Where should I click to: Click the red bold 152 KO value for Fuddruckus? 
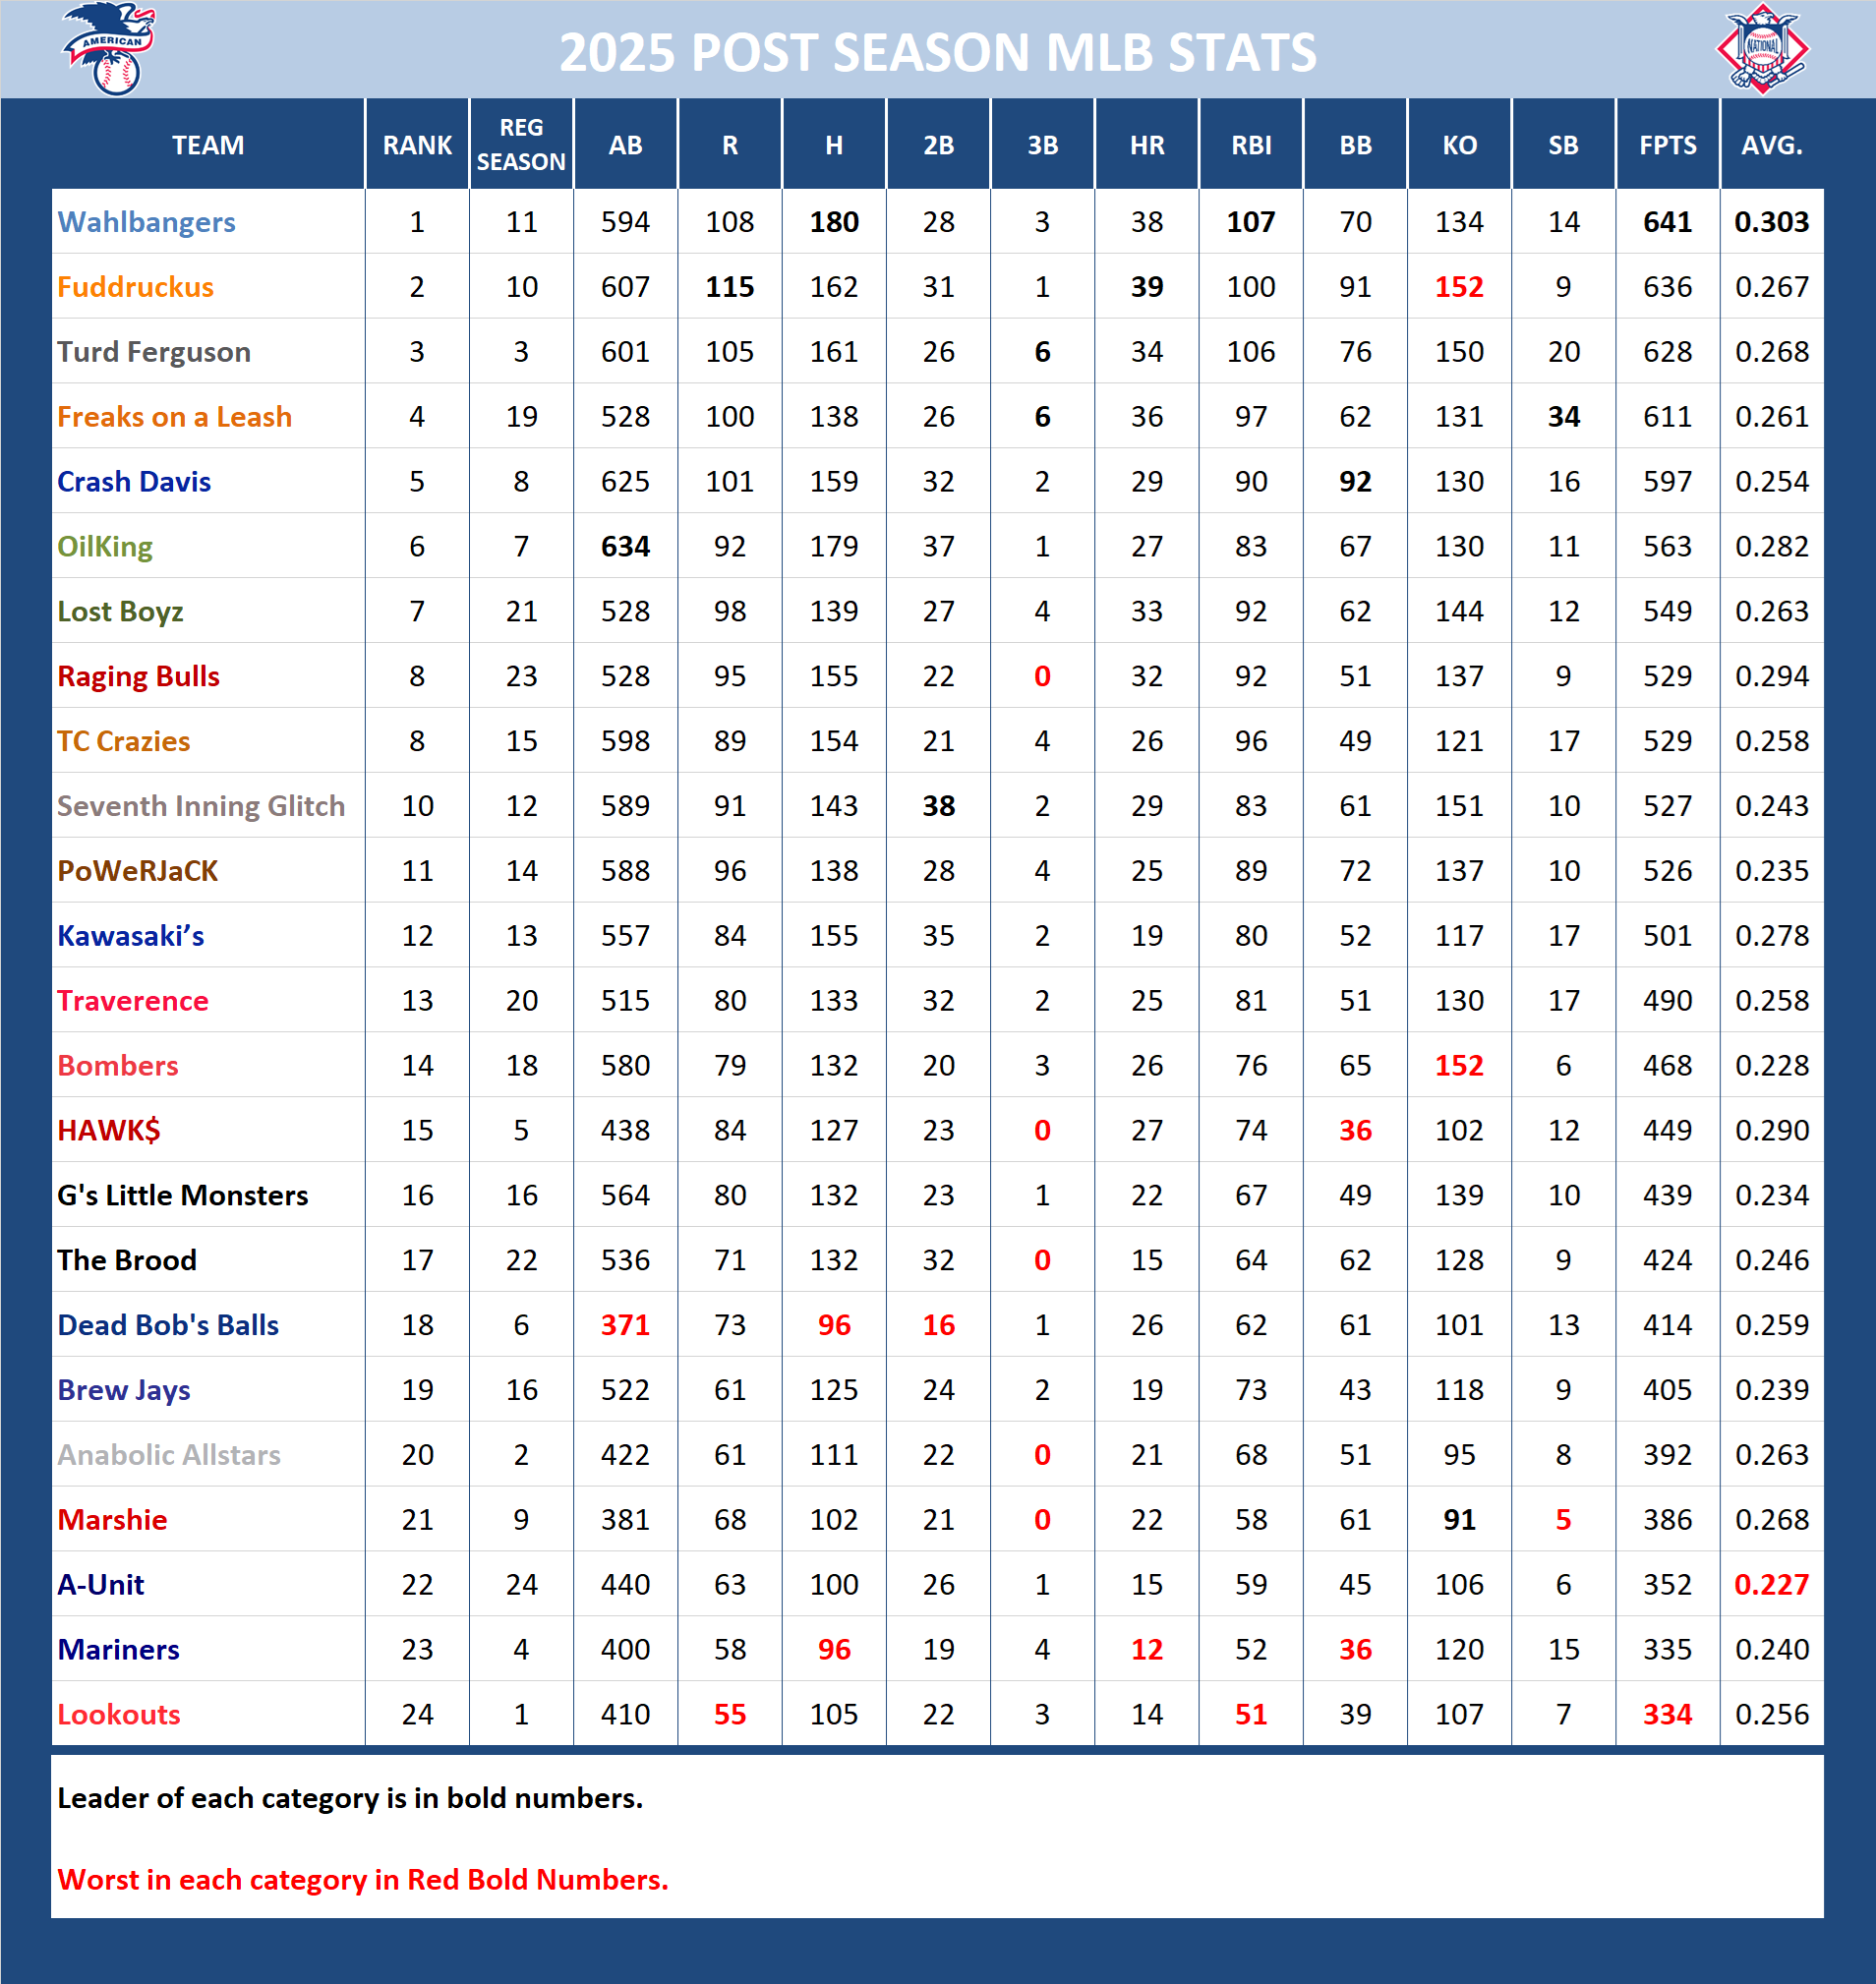(1458, 287)
